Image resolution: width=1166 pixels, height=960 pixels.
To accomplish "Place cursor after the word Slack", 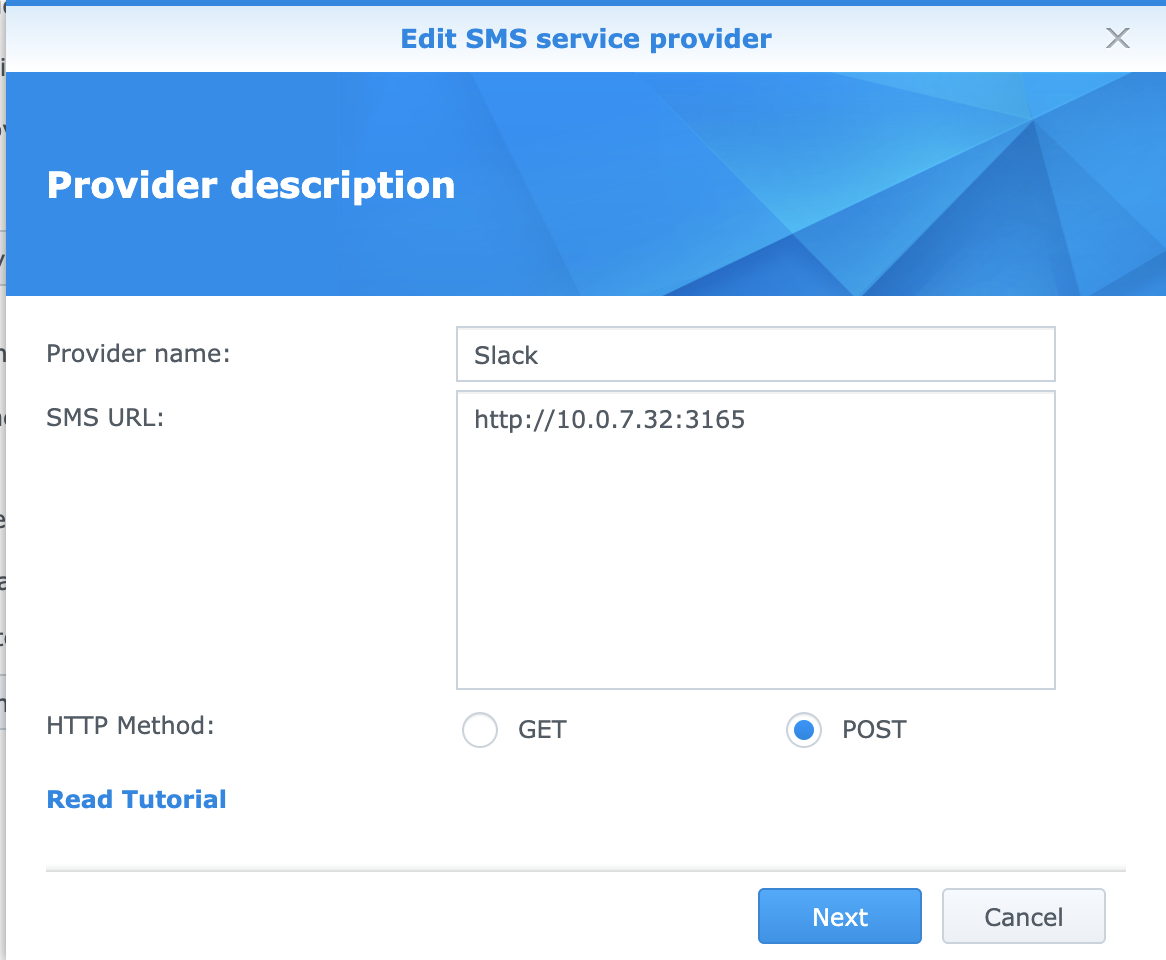I will (x=541, y=356).
